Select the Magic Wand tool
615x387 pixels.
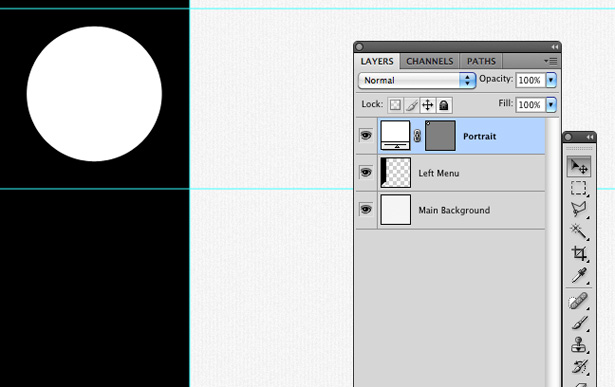click(x=579, y=231)
